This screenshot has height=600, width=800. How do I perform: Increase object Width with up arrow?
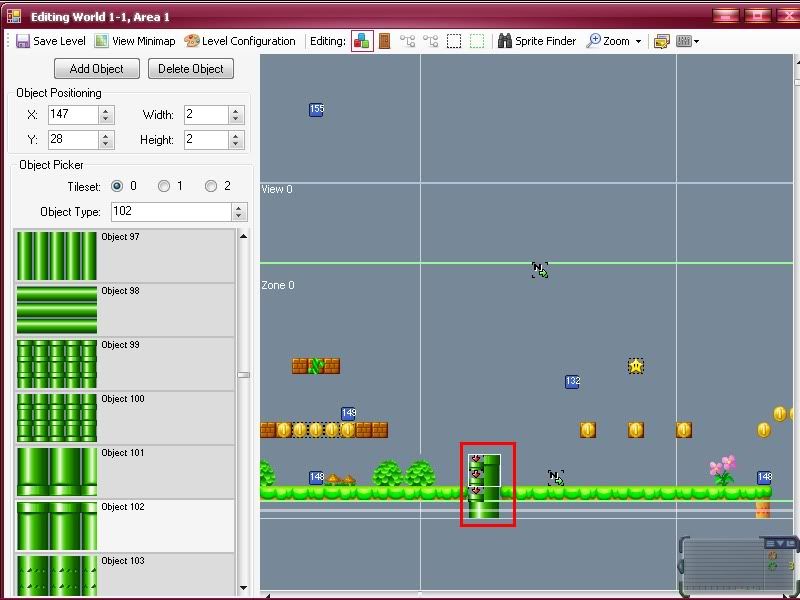(235, 111)
